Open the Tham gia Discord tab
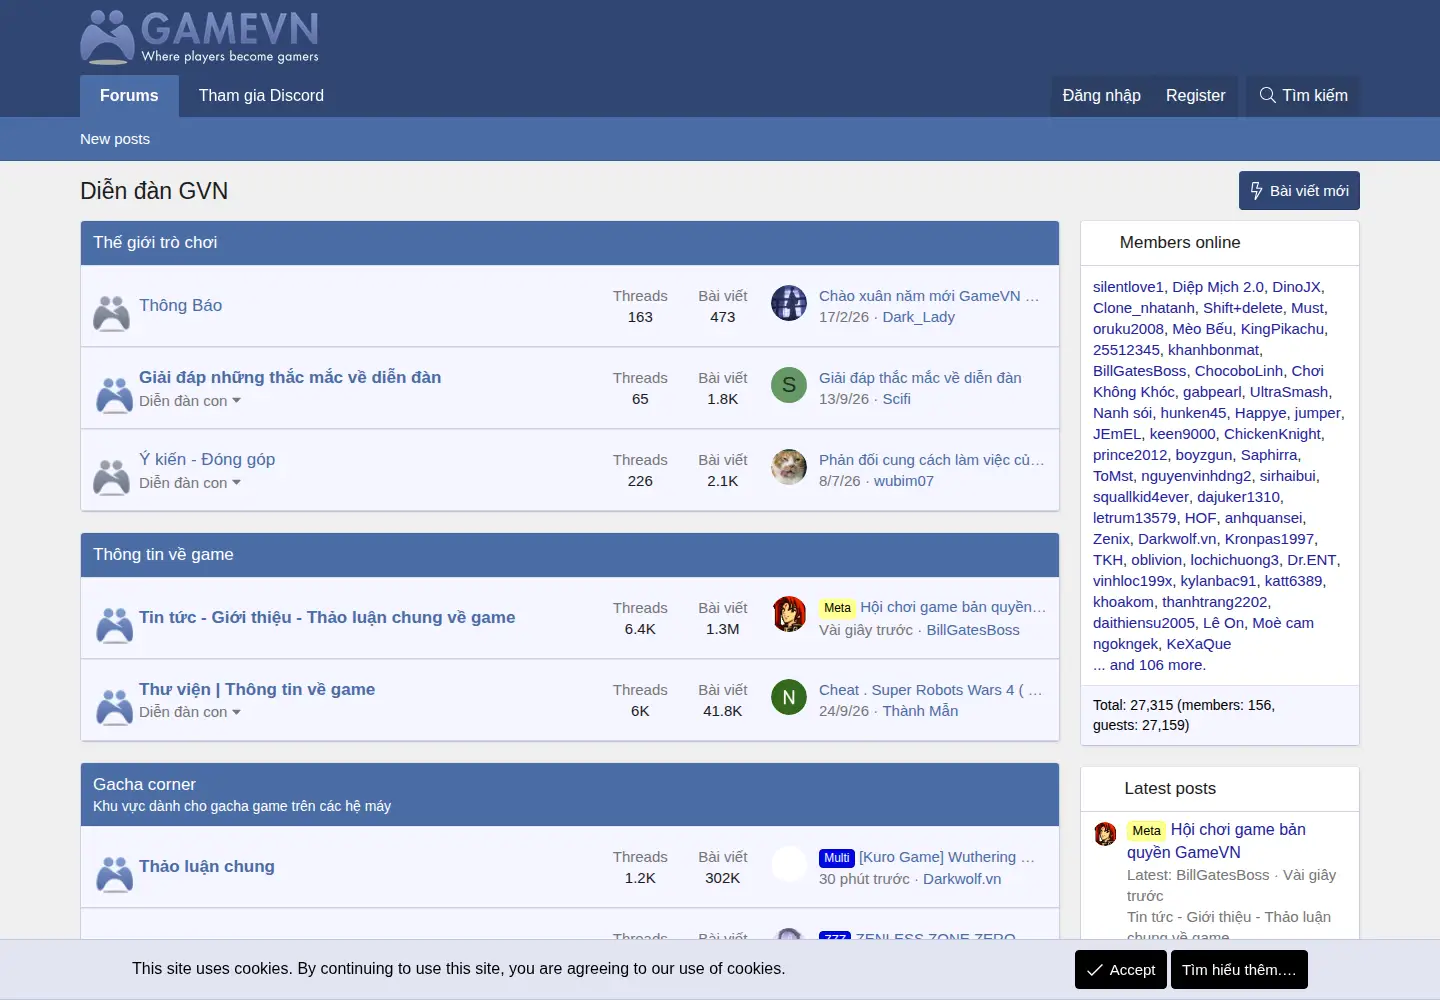This screenshot has height=1000, width=1440. tap(261, 96)
